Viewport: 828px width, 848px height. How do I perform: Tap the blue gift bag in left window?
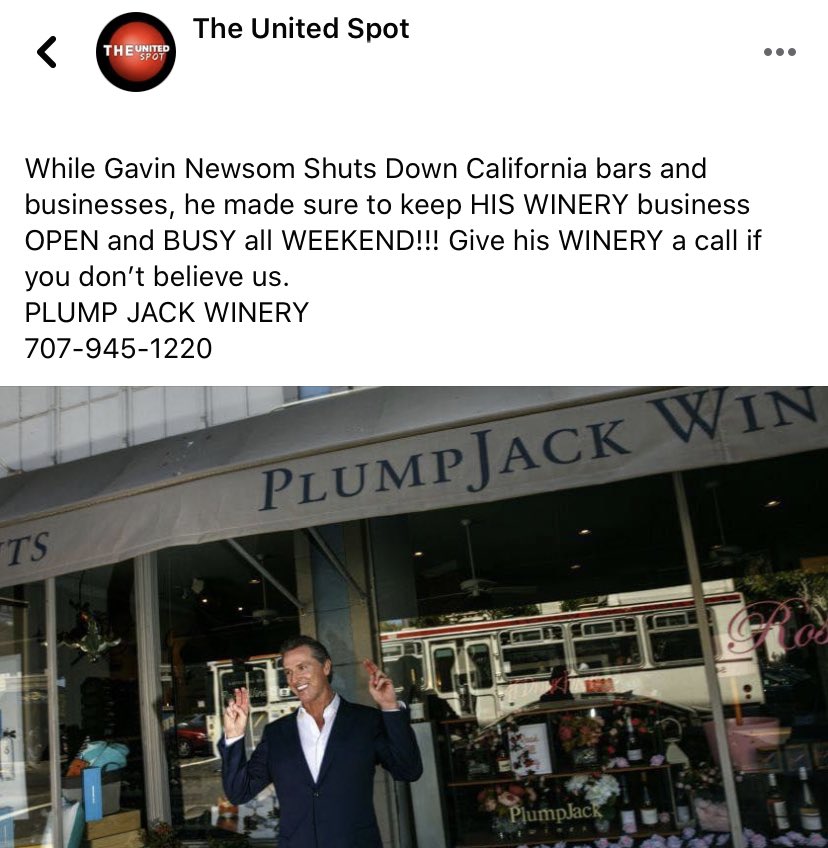[92, 793]
